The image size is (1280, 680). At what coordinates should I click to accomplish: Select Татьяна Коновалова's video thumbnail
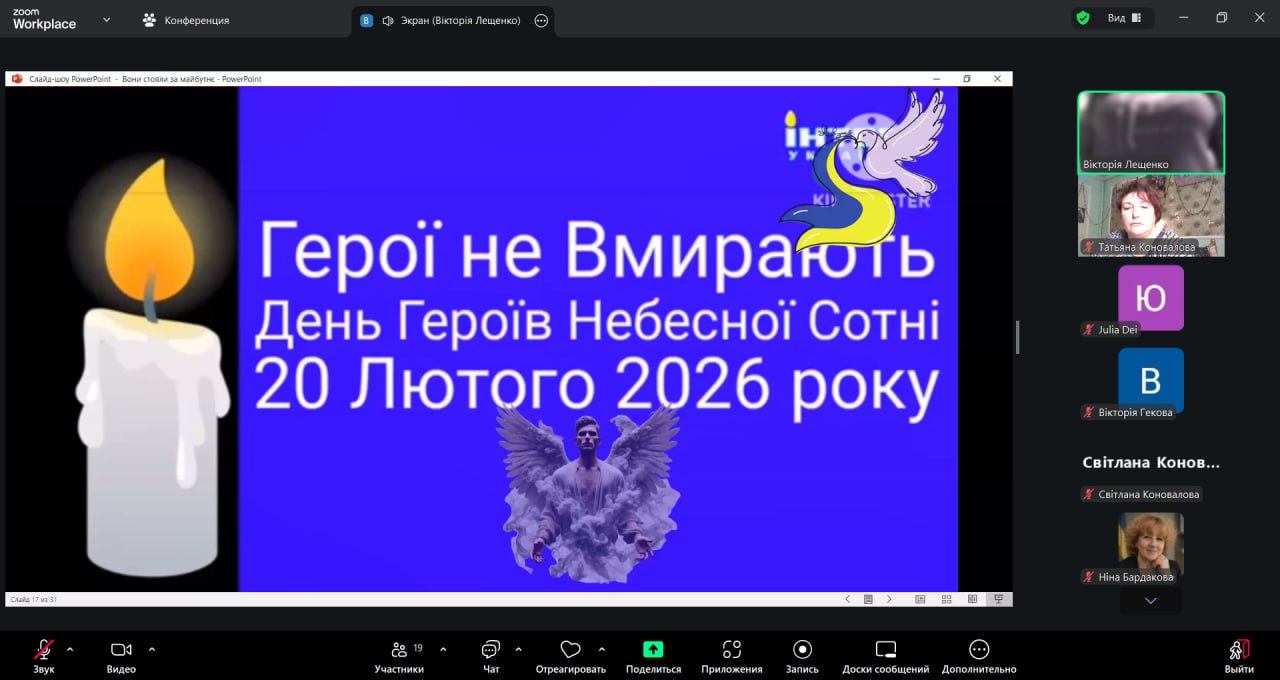click(x=1150, y=216)
